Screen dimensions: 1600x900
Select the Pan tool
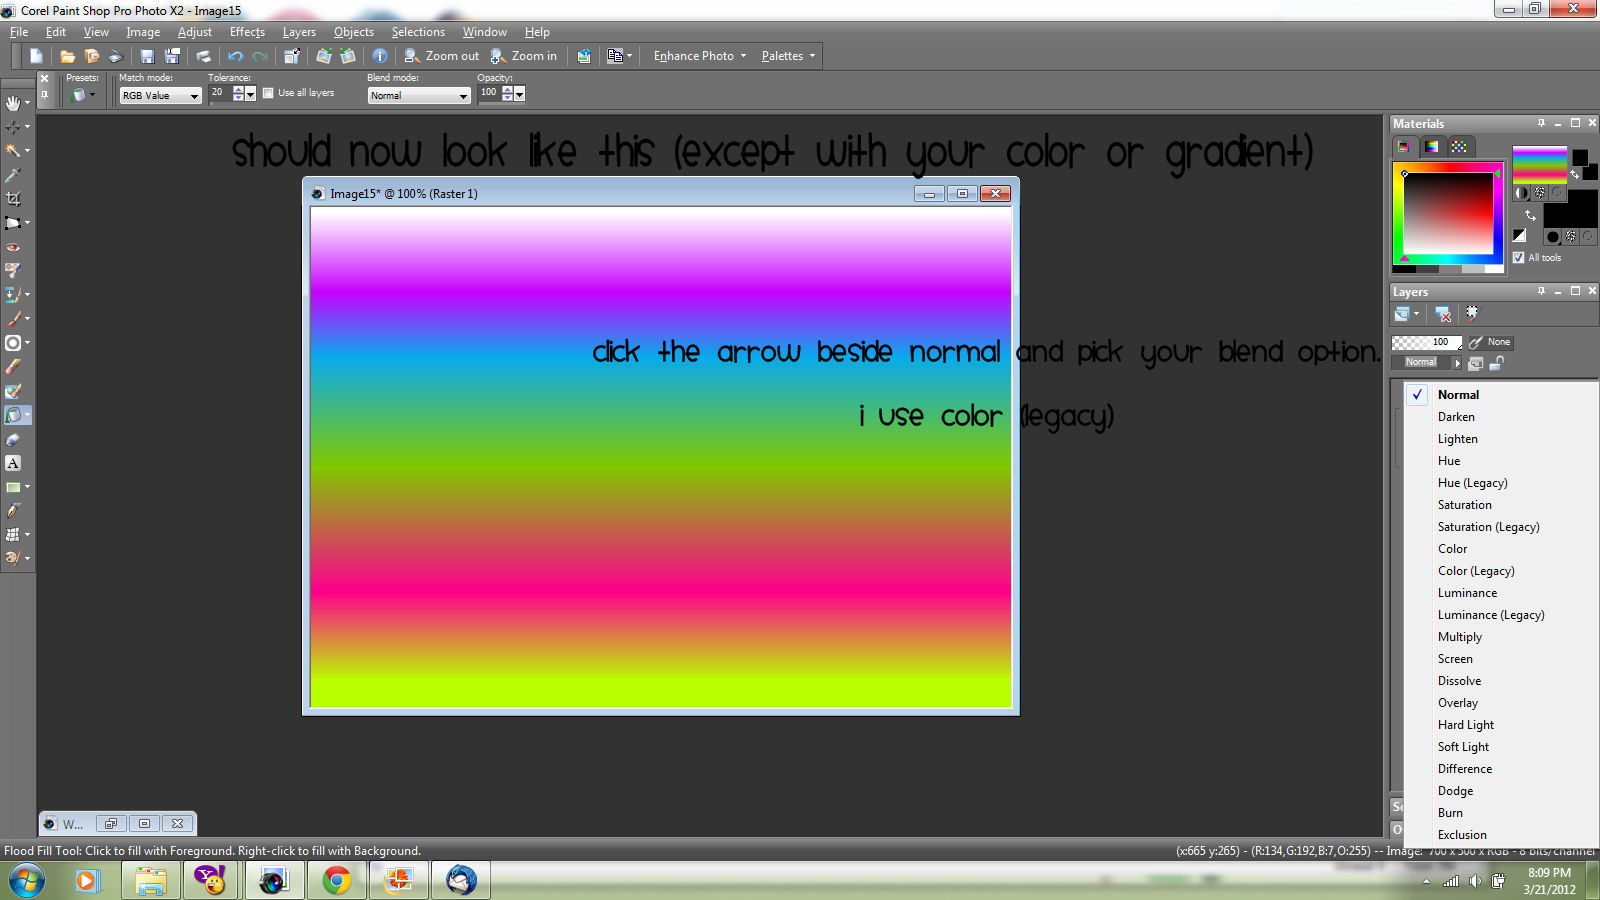pos(16,101)
